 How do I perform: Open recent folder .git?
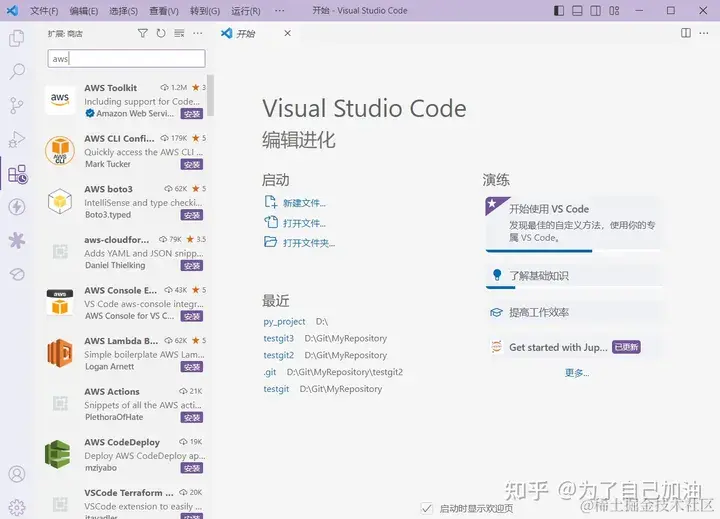tap(270, 372)
